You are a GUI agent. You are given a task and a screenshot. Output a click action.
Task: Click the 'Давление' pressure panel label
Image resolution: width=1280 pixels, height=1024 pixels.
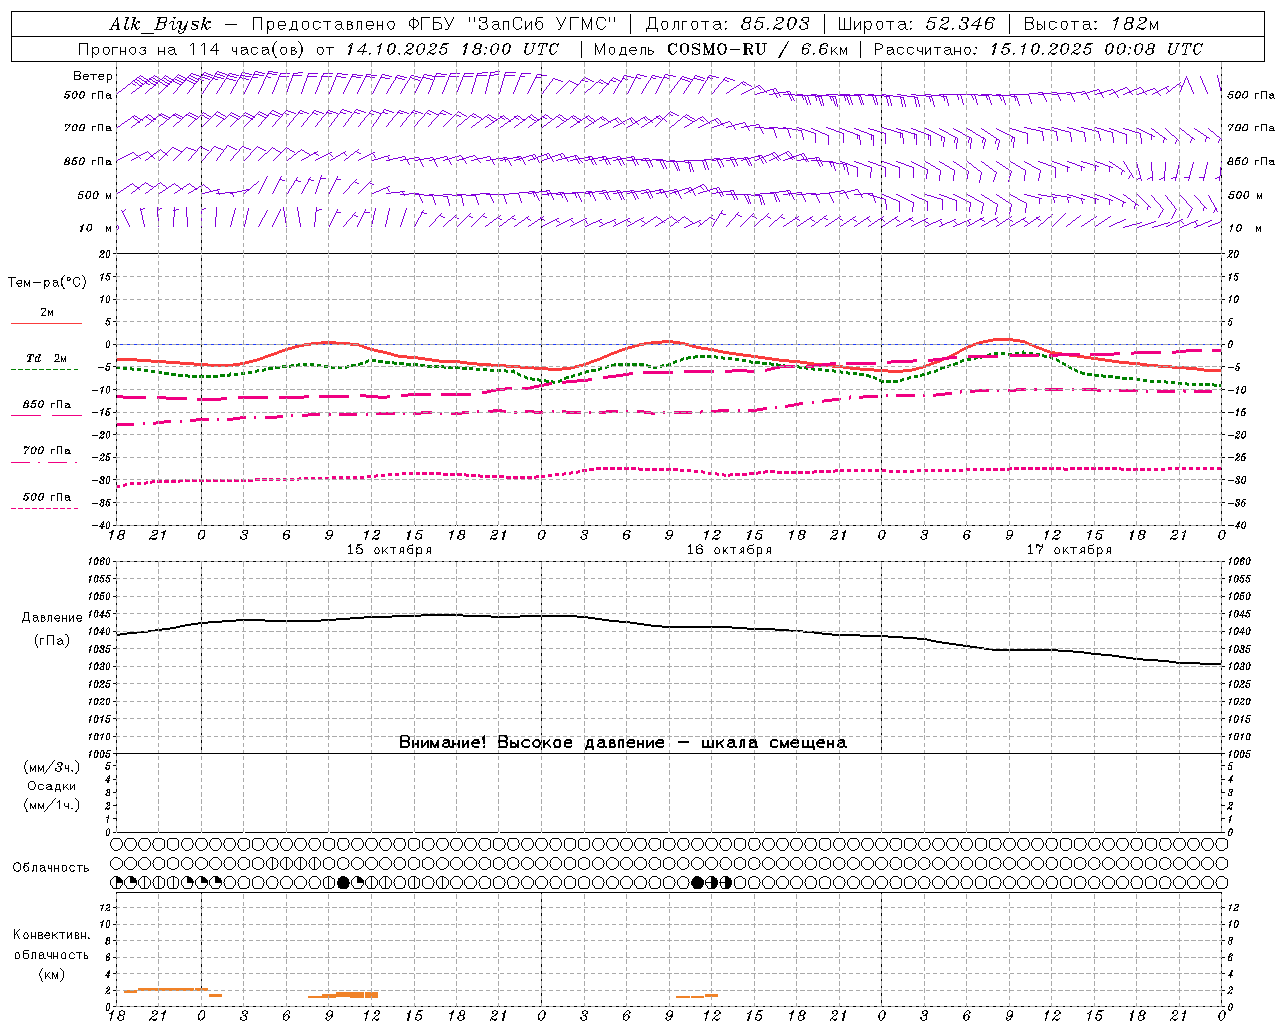click(52, 618)
